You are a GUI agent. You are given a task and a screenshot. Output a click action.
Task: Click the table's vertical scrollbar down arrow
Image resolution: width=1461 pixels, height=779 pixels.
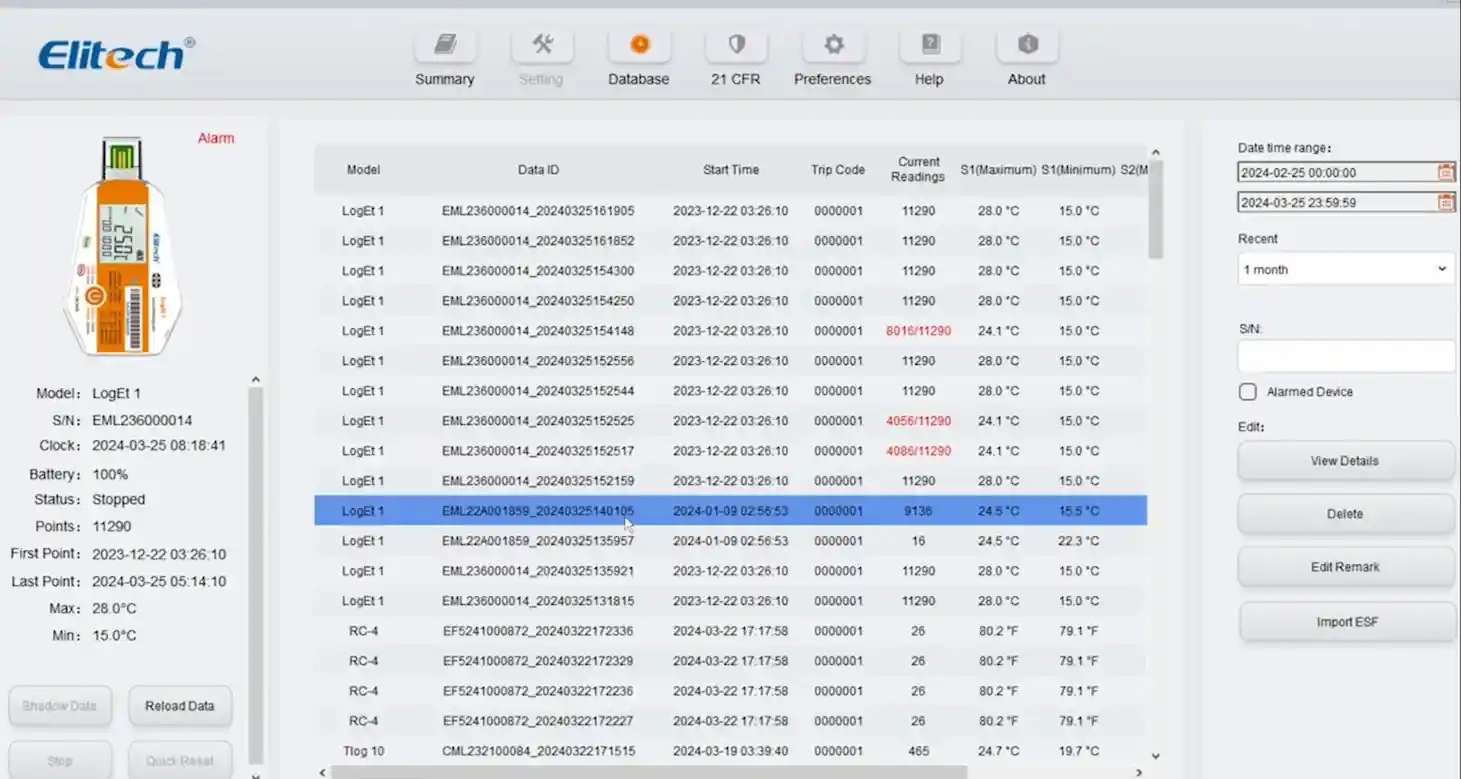click(x=1156, y=757)
